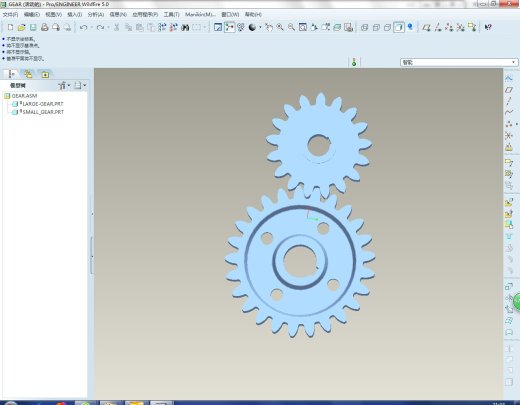
Task: Click the datum curve tool icon
Action: pos(509,113)
